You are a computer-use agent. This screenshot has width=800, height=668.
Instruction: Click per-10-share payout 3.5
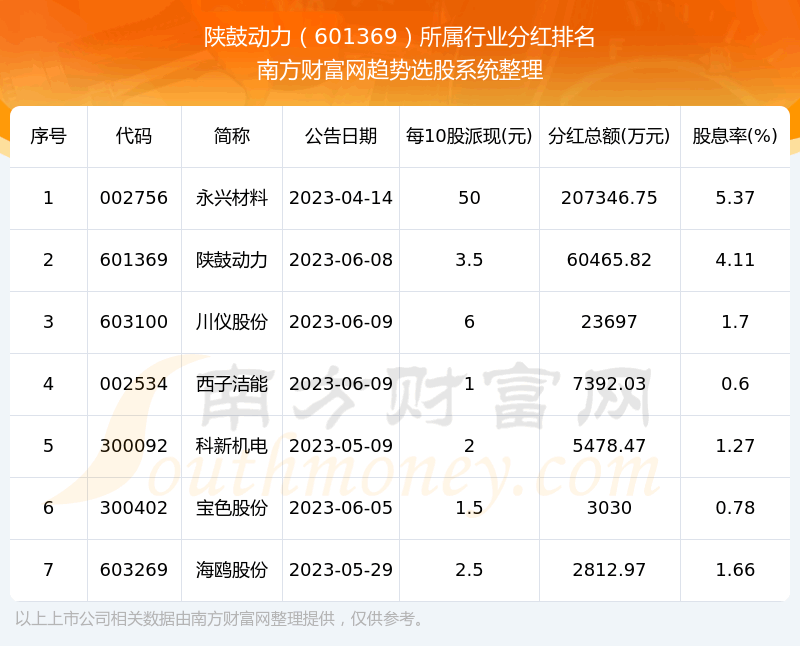pos(469,260)
